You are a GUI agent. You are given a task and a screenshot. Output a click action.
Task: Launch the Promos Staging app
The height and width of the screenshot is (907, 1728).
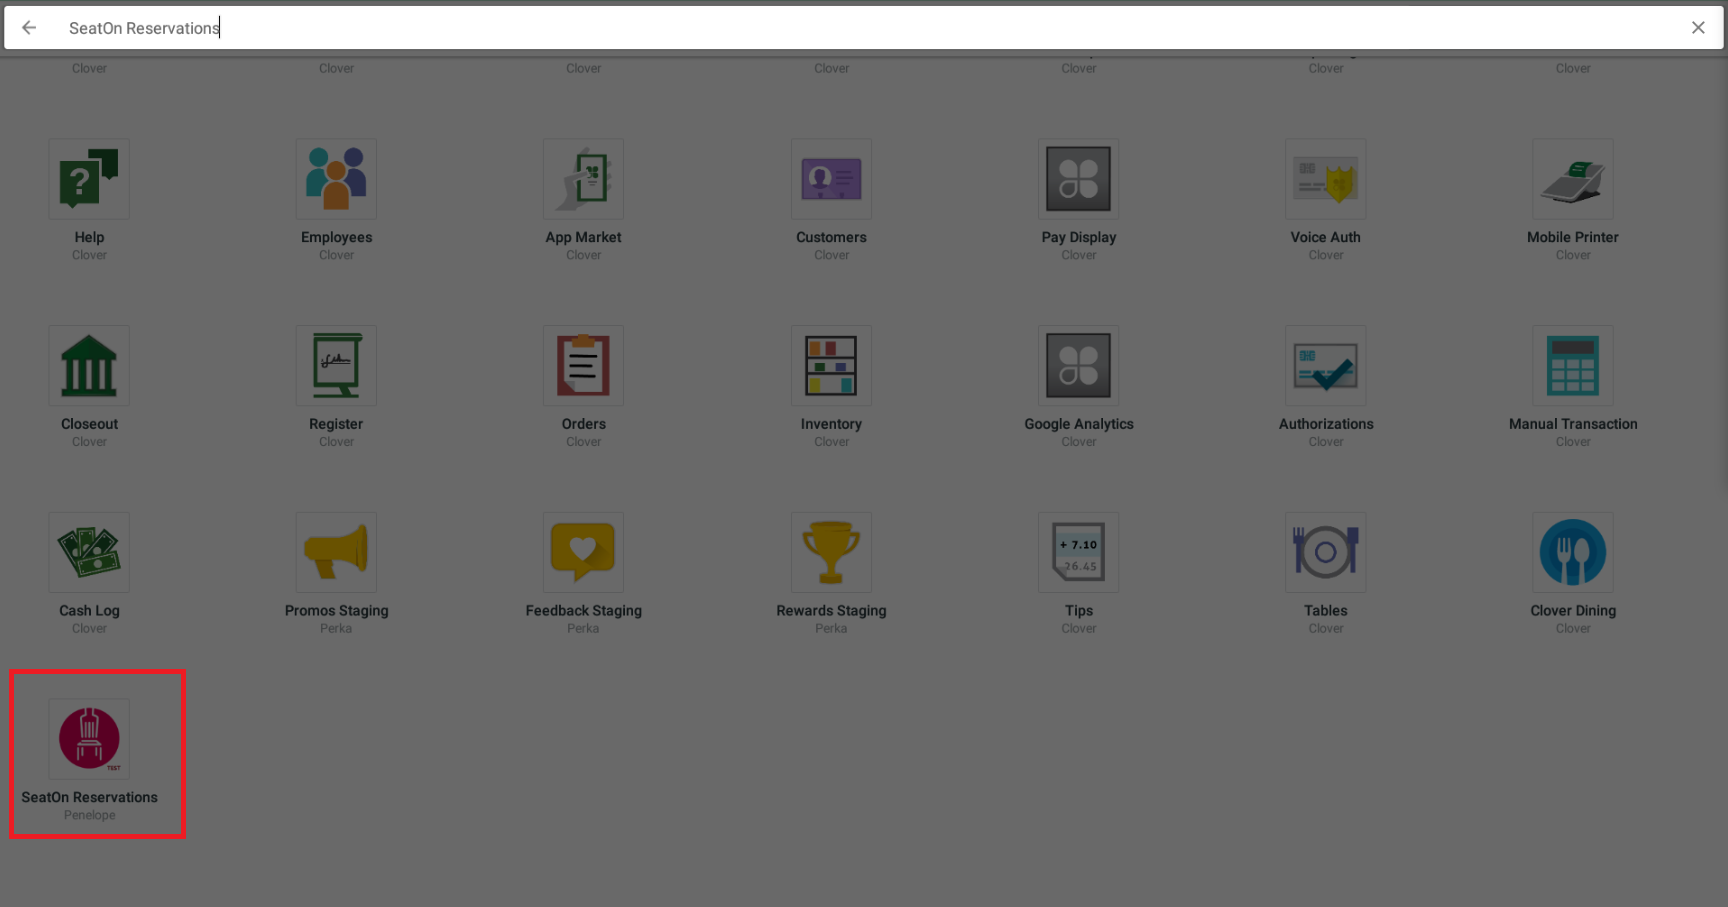tap(336, 553)
